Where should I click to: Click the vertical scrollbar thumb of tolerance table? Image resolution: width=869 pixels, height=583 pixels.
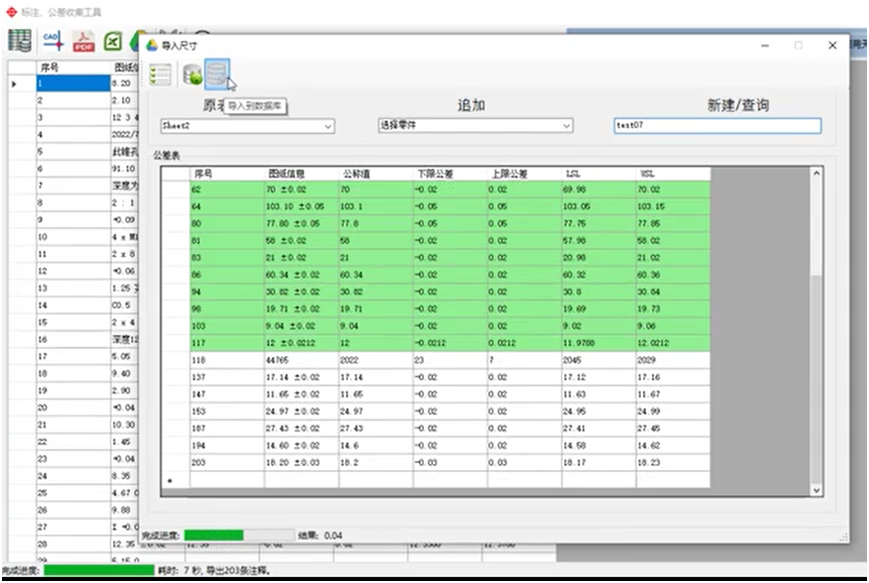click(x=816, y=378)
